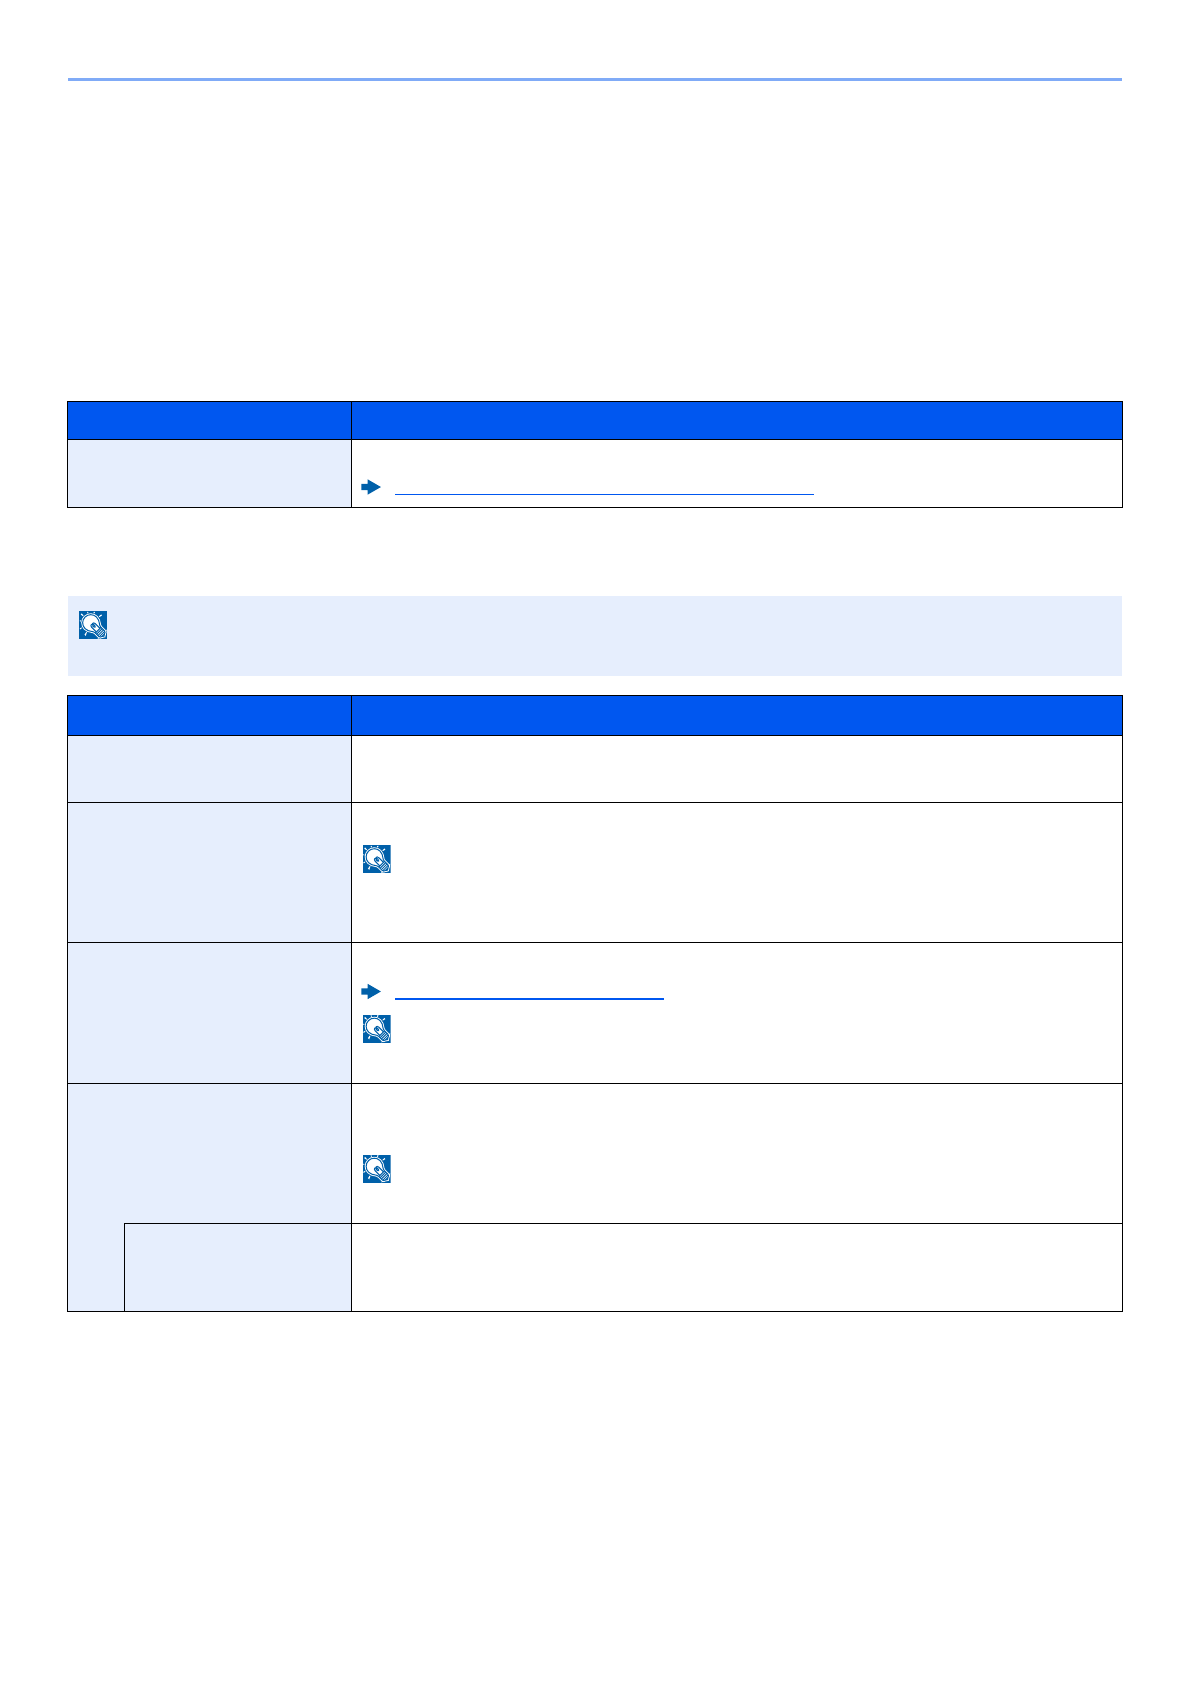Viewport: 1190px width, 1684px height.
Task: Click the lowest lightbulb note icon on the page
Action: click(x=377, y=1169)
